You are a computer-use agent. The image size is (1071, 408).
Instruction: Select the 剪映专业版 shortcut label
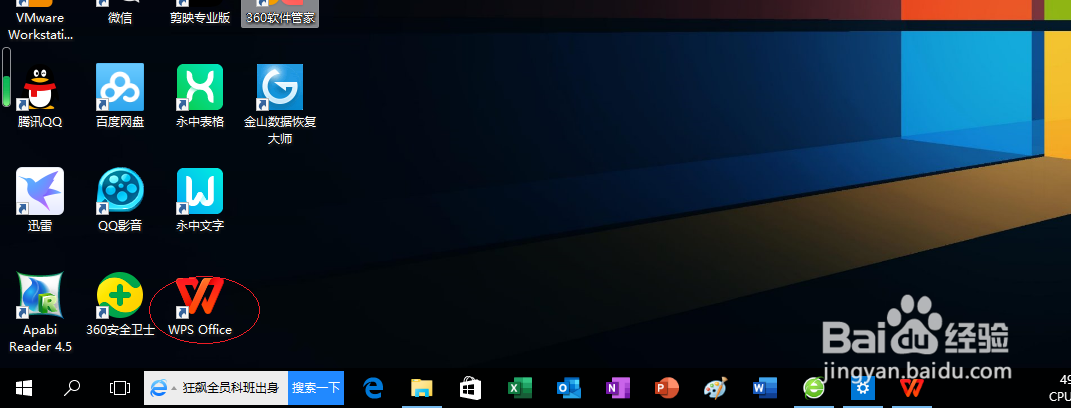click(200, 18)
